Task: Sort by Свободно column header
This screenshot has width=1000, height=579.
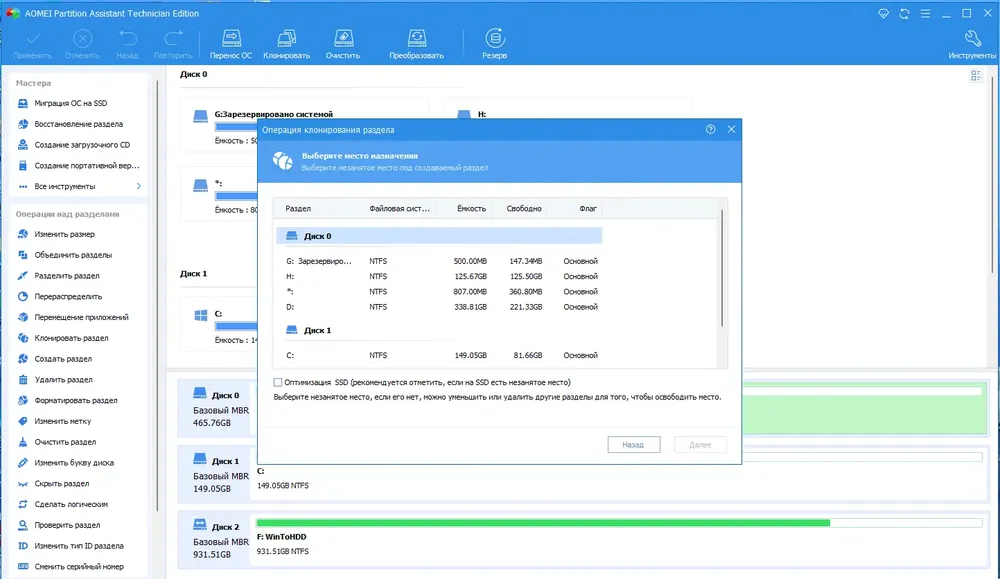Action: [x=524, y=209]
